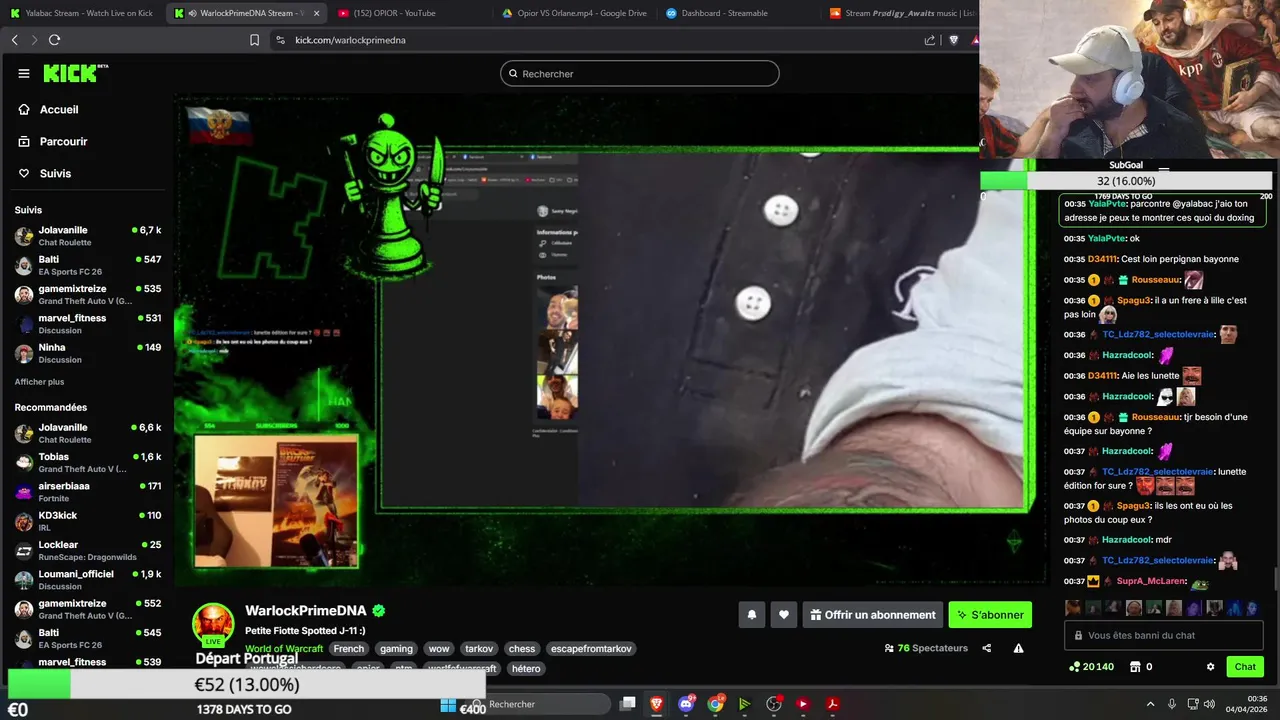Open recommended channel Tobias
The image size is (1280, 720).
pyautogui.click(x=88, y=462)
